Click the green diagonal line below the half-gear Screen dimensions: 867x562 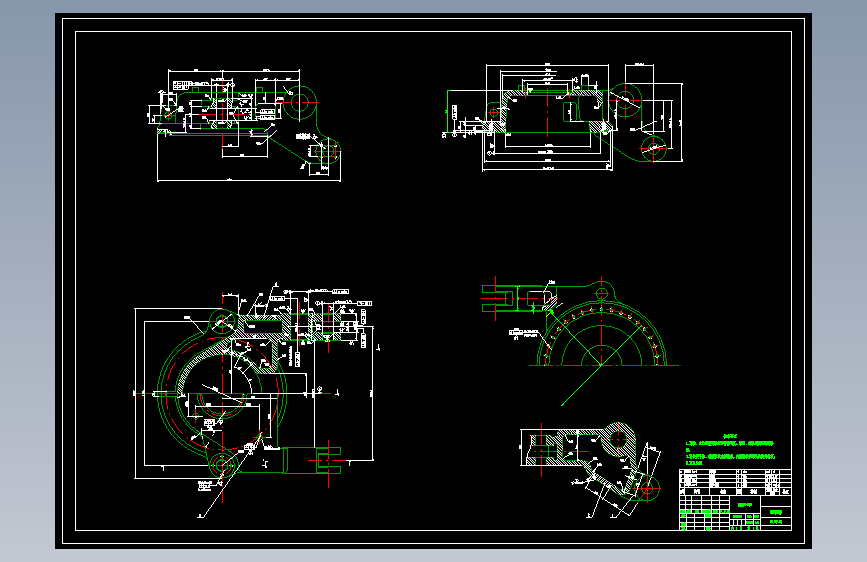click(582, 386)
